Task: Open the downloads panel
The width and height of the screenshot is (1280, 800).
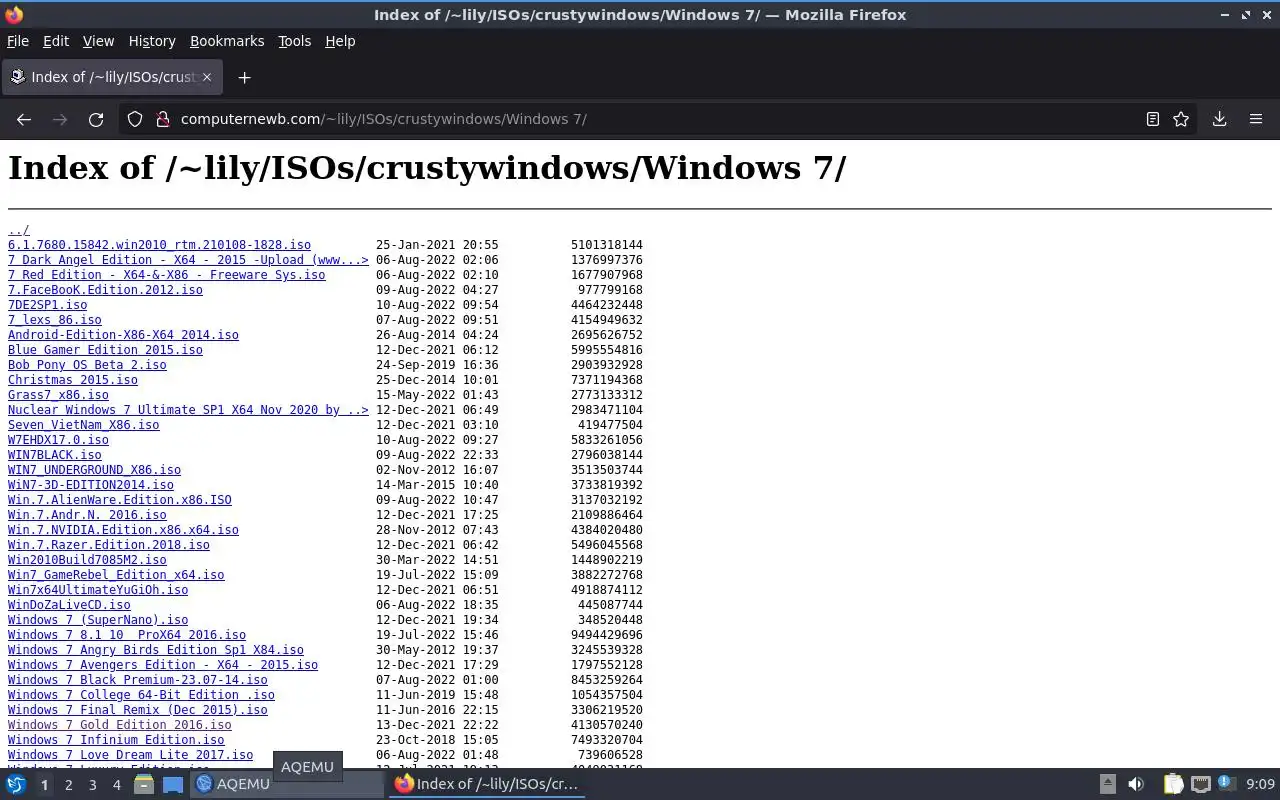Action: tap(1220, 119)
